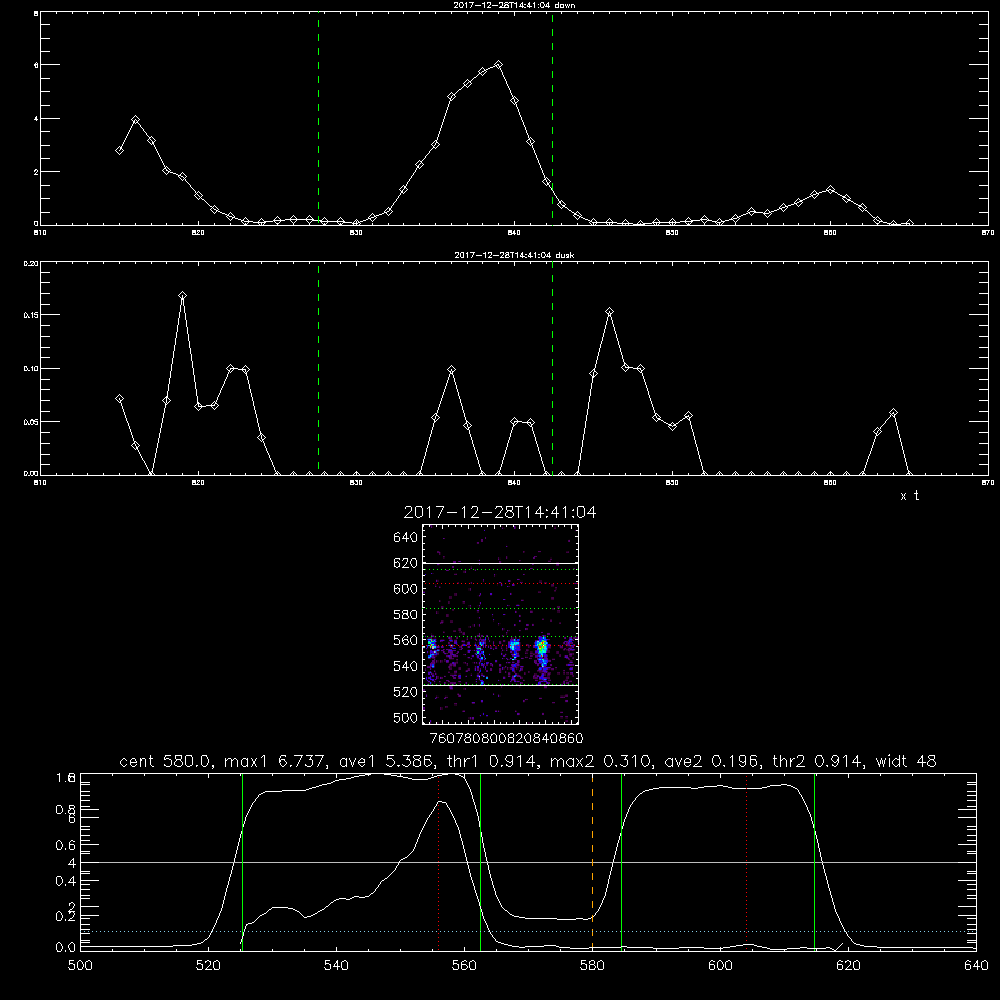Viewport: 1000px width, 1000px height.
Task: Click heatmap y-axis label 580
Action: coord(406,614)
